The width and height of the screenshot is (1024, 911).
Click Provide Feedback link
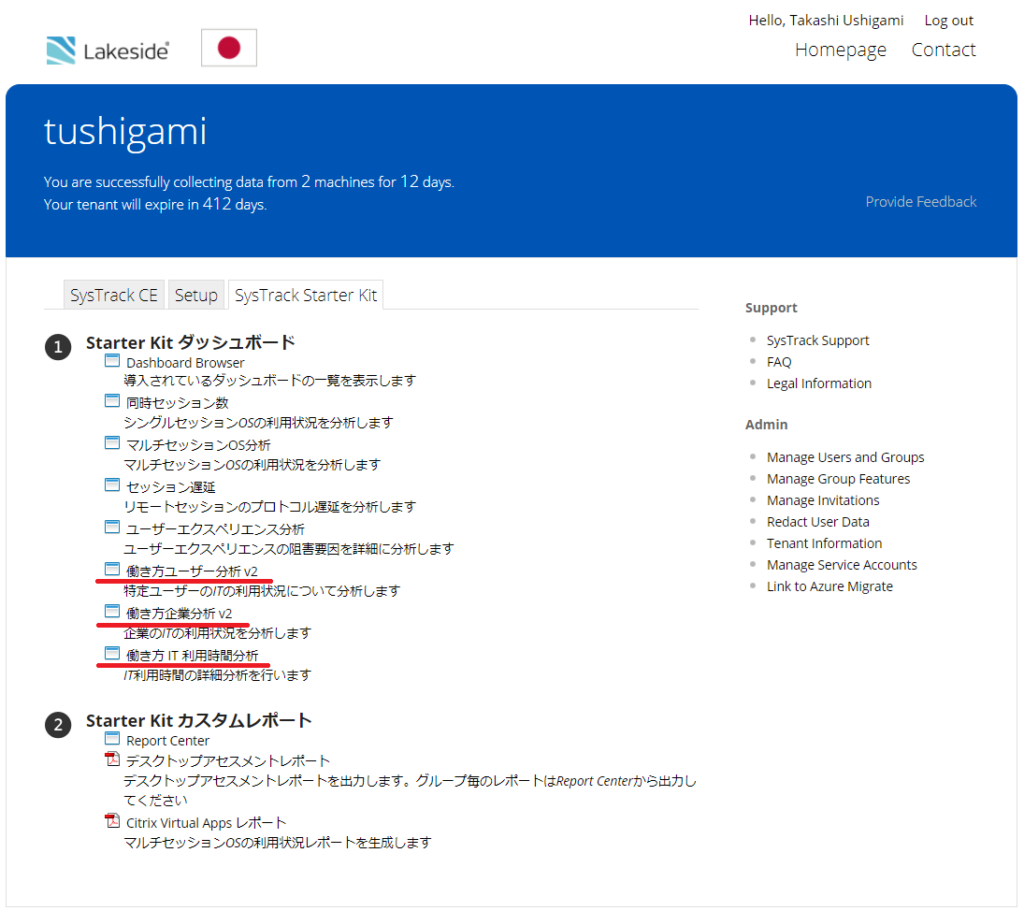pyautogui.click(x=921, y=202)
